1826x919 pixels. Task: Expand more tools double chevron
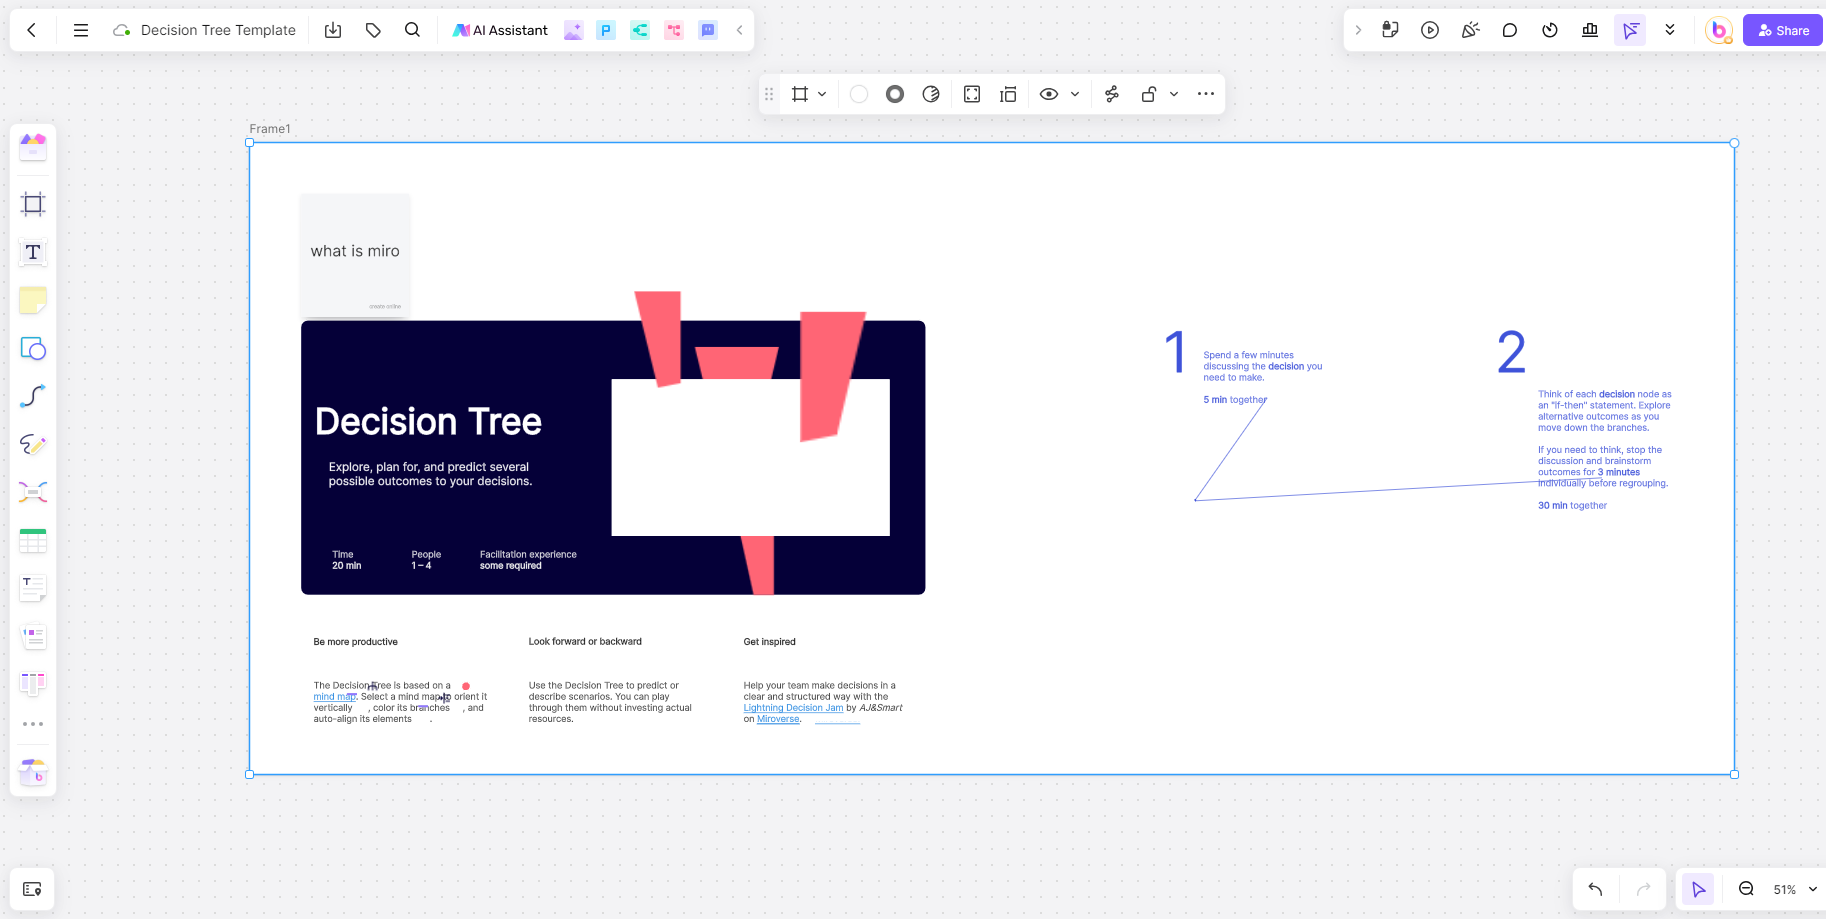tap(1670, 30)
